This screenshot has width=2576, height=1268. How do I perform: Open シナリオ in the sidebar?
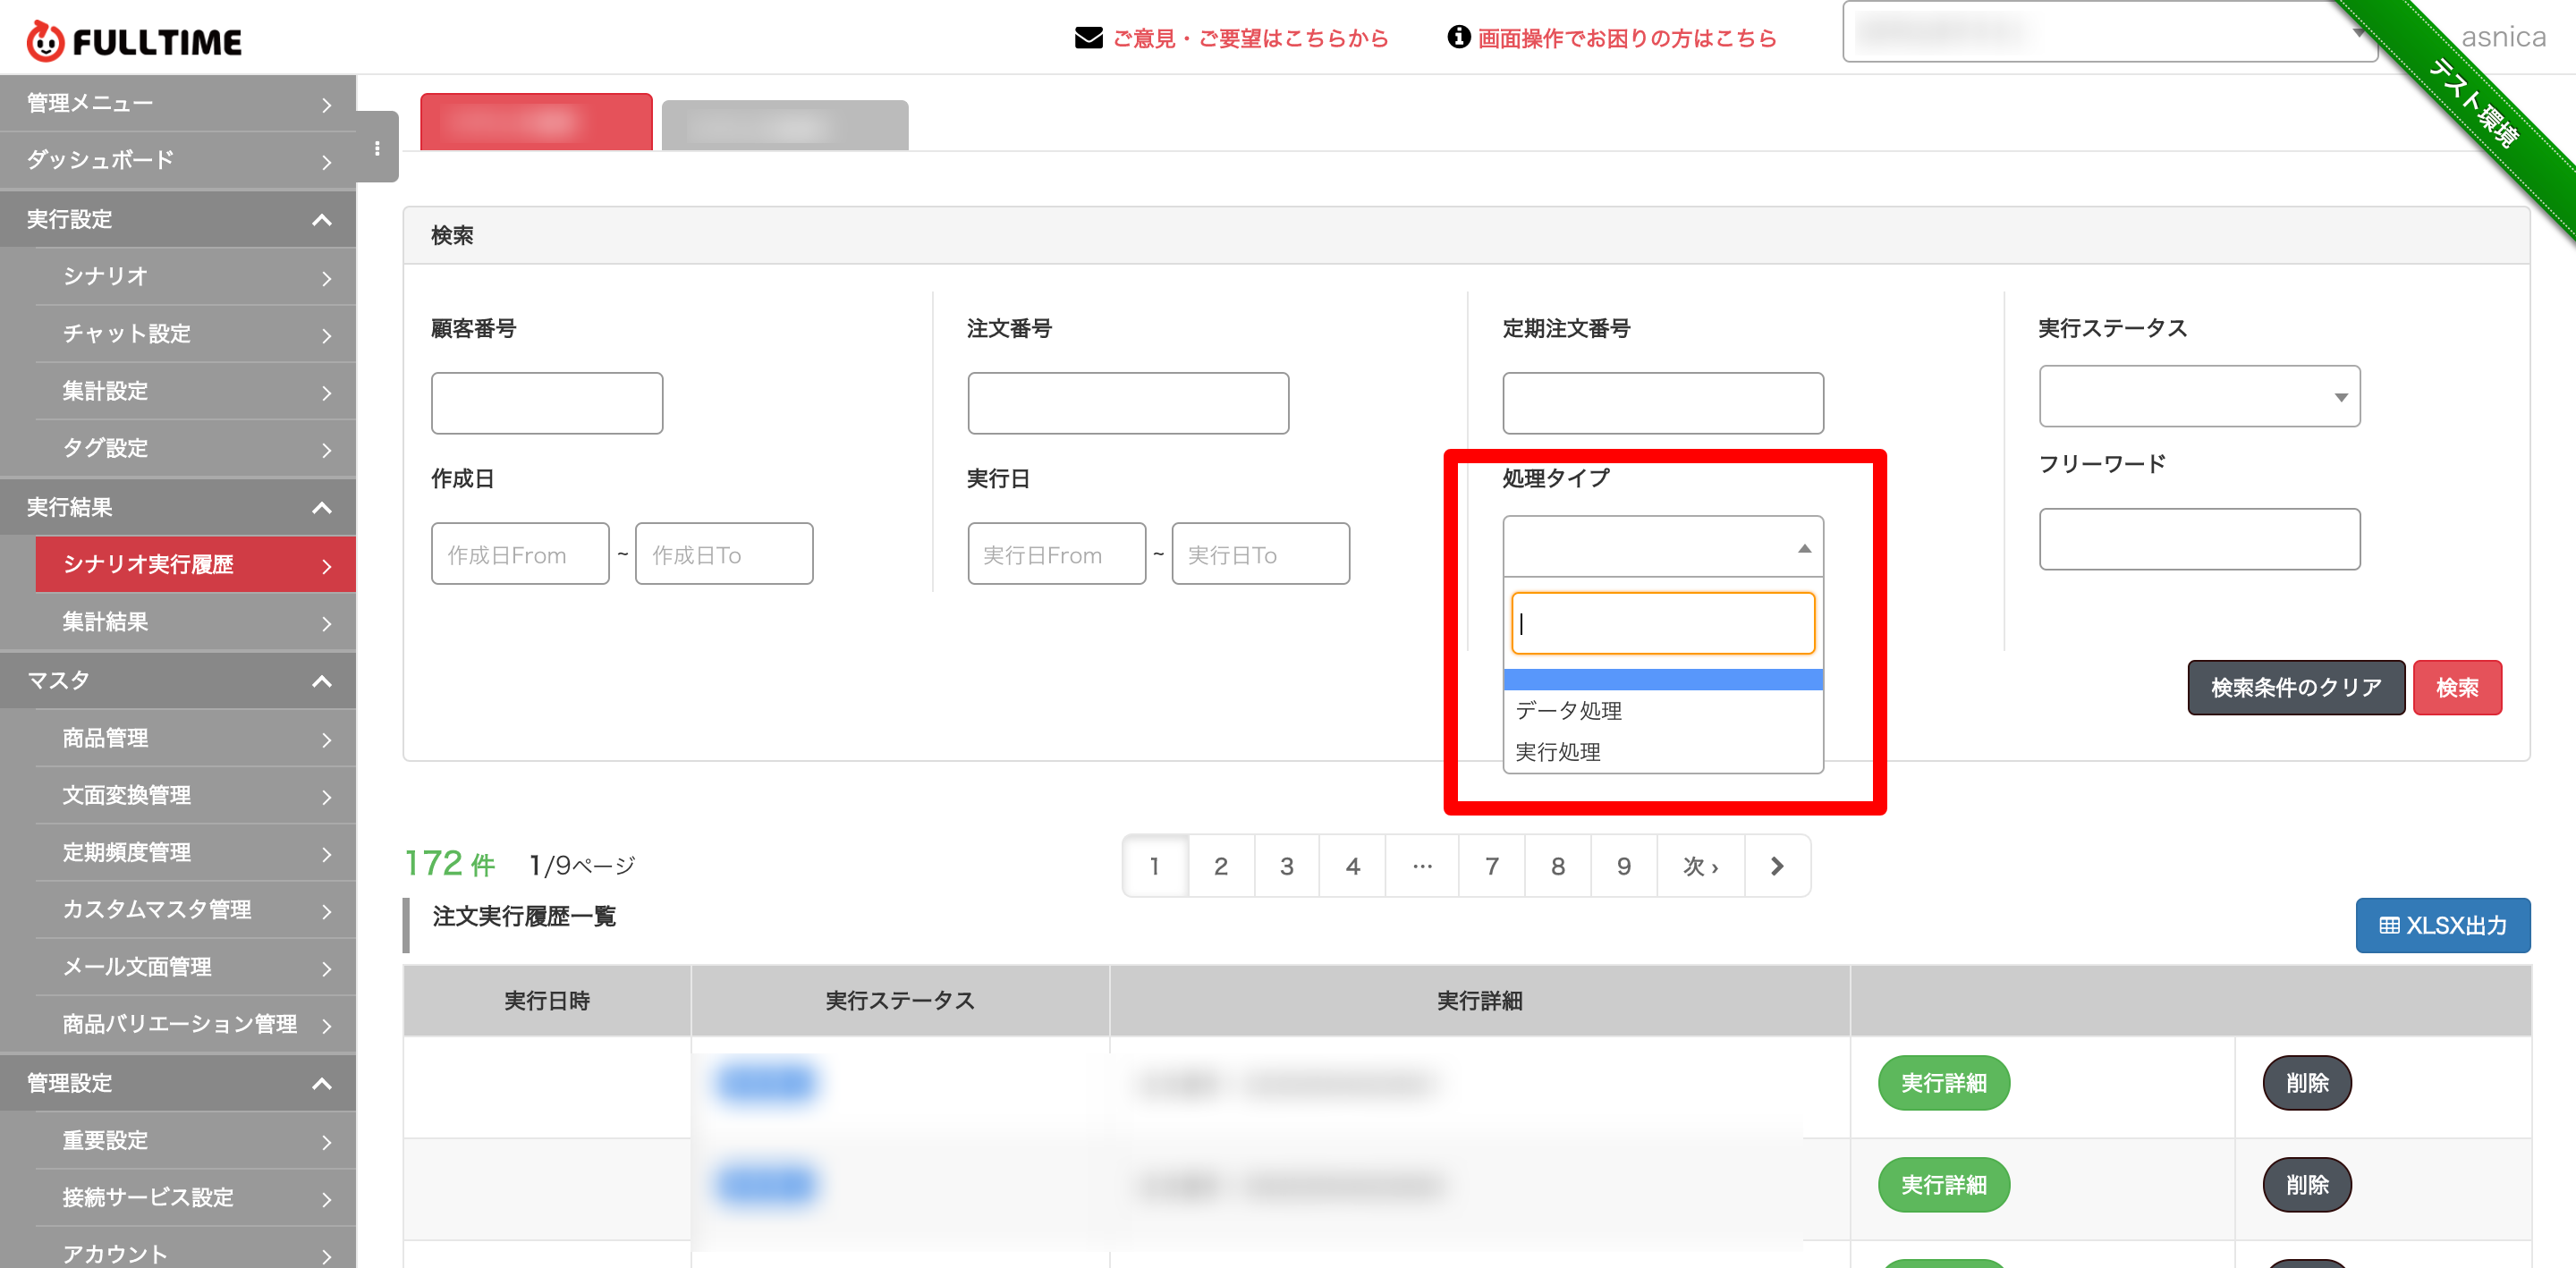195,276
